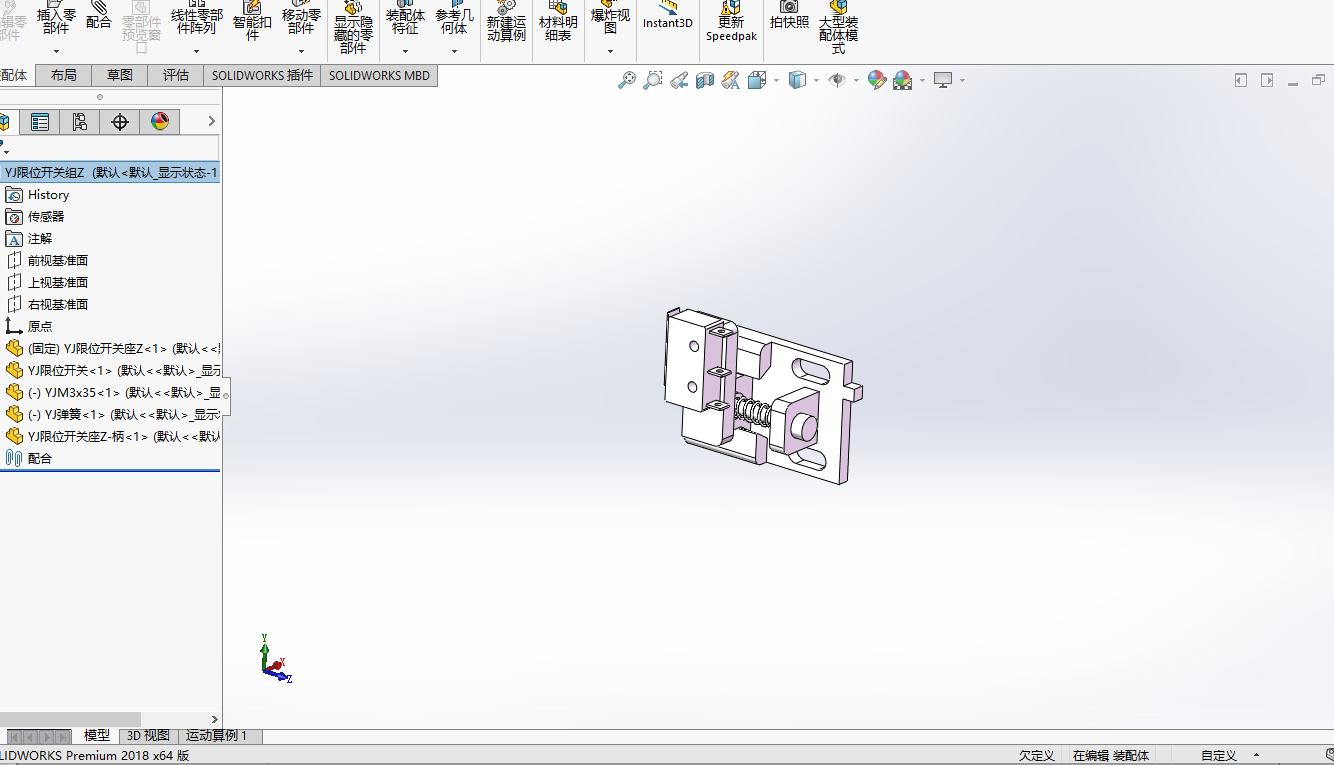This screenshot has height=765, width=1334.
Task: Expand Hide/Show Items dropdown arrow
Action: click(x=856, y=80)
